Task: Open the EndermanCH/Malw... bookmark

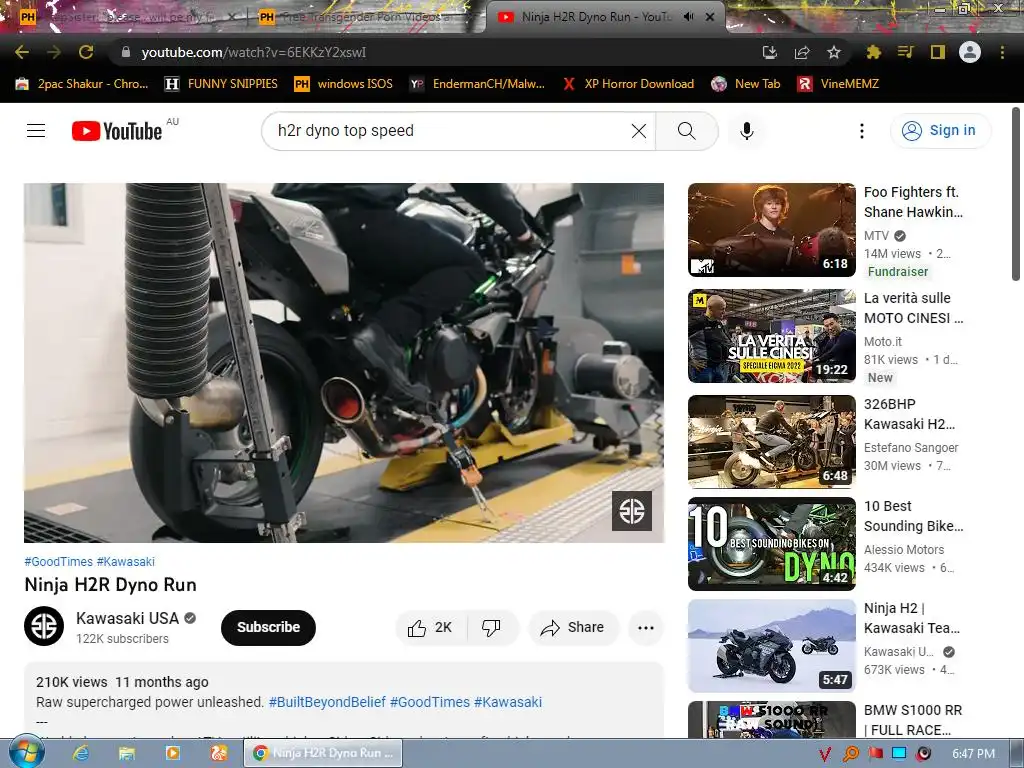Action: click(477, 84)
